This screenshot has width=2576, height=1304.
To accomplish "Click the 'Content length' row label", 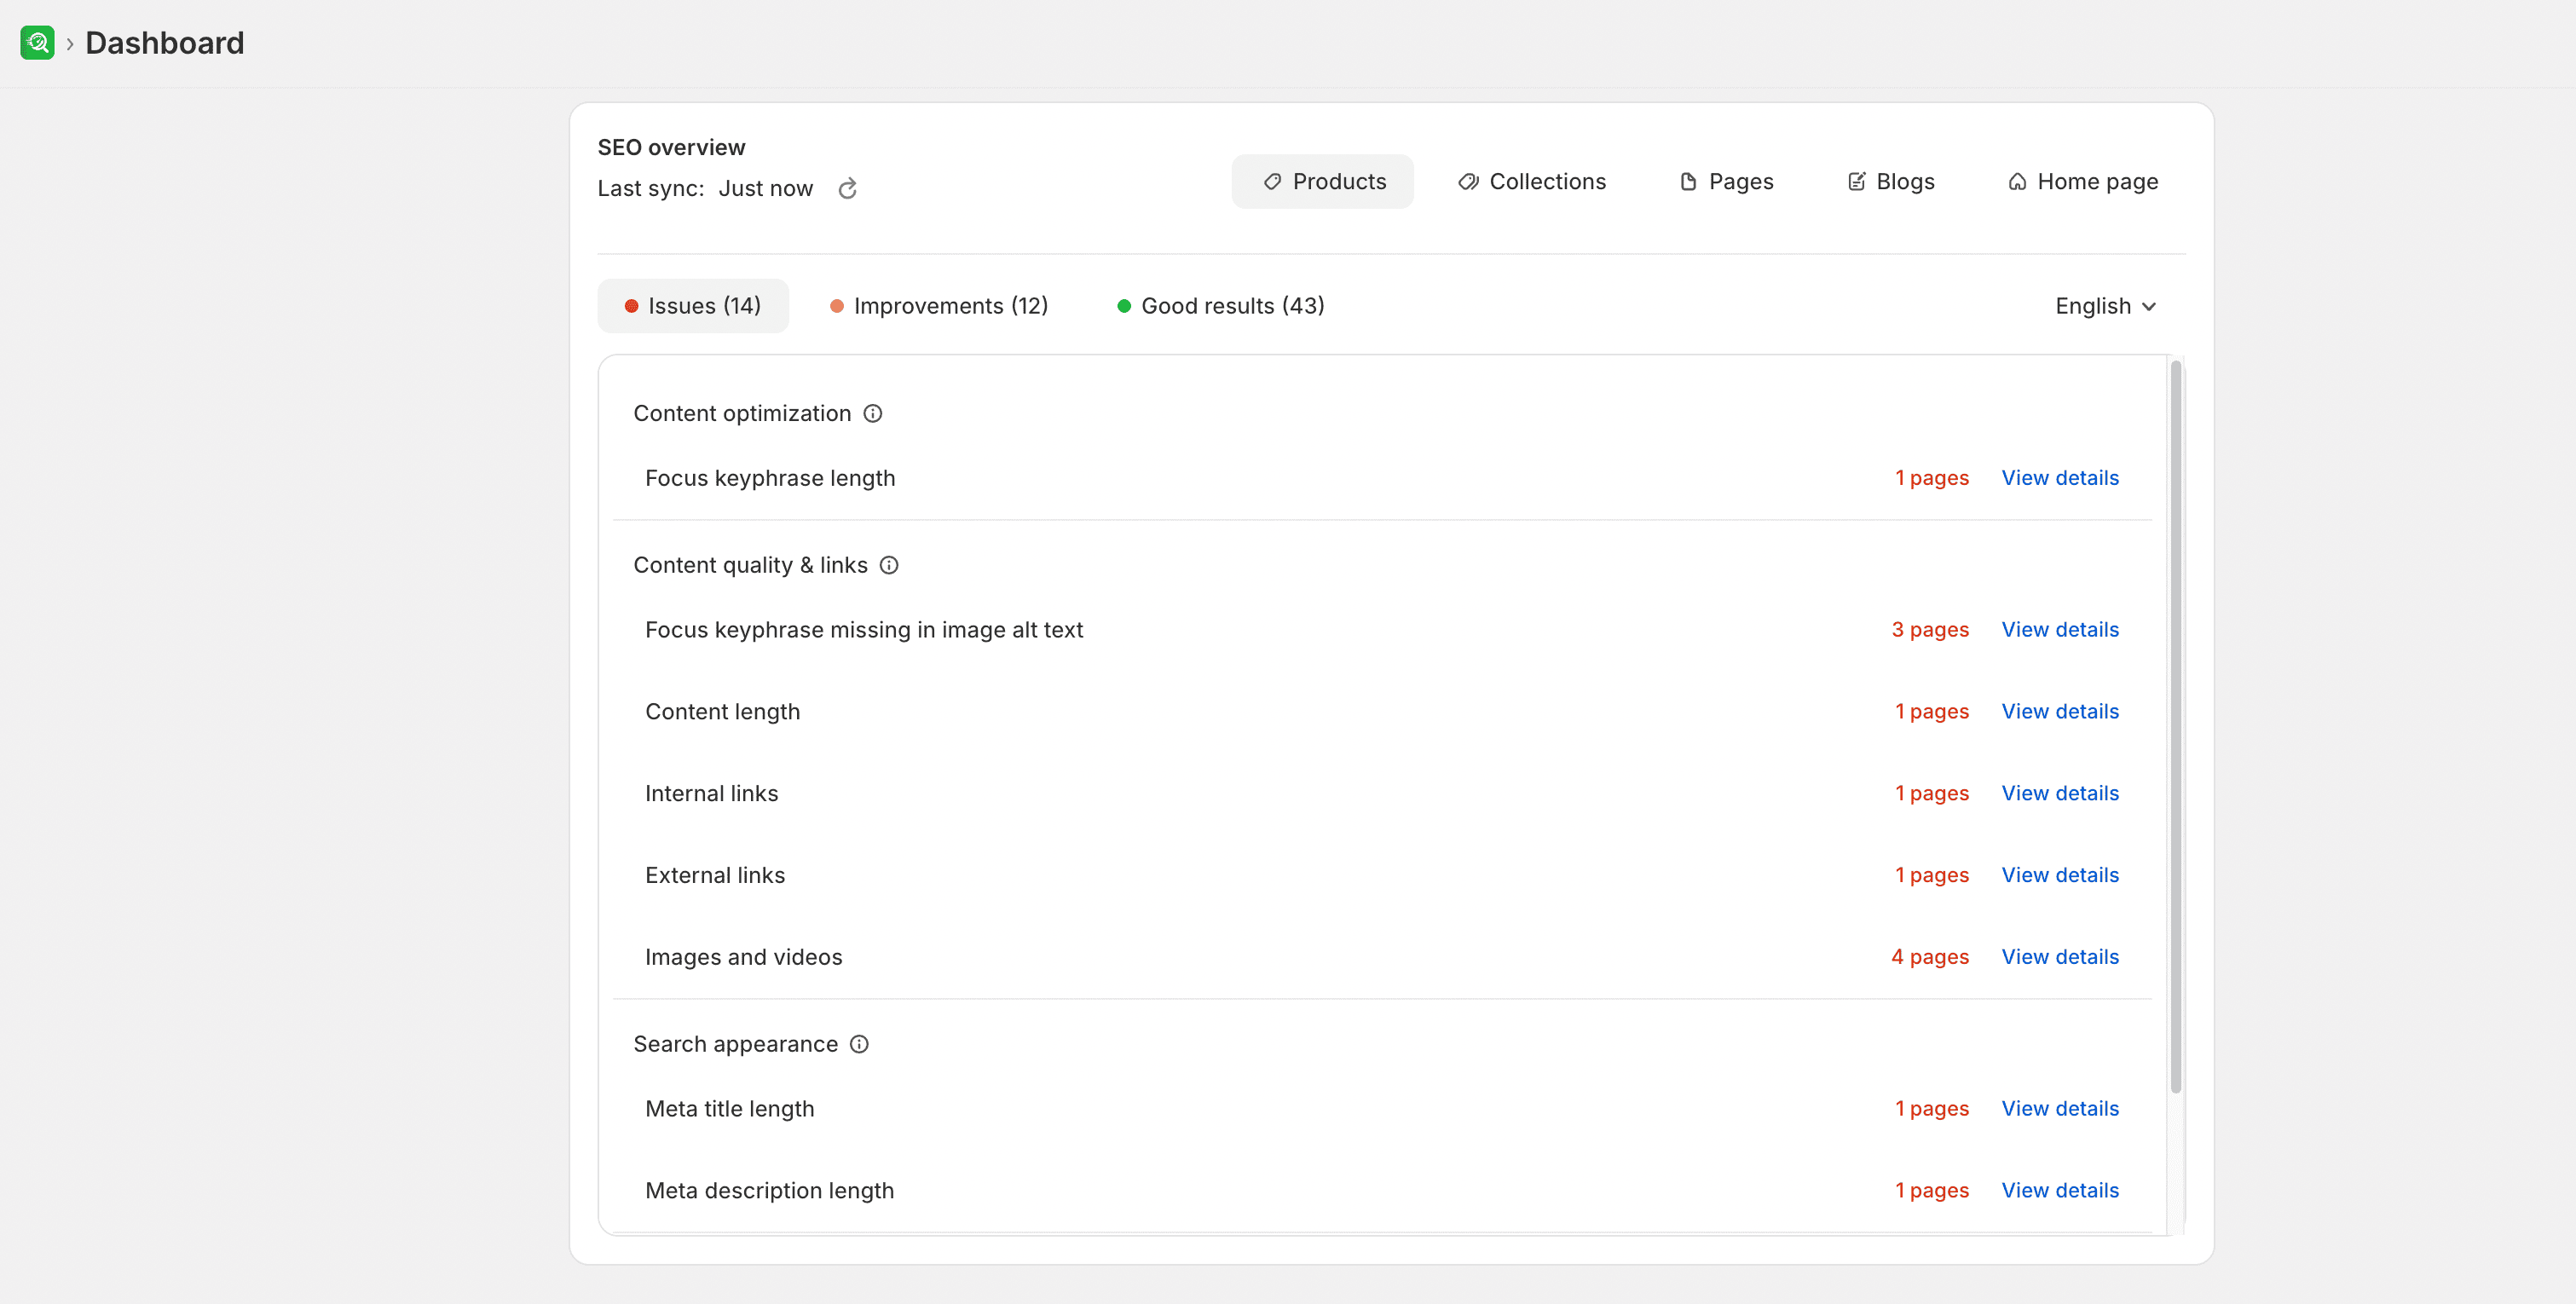I will (722, 712).
